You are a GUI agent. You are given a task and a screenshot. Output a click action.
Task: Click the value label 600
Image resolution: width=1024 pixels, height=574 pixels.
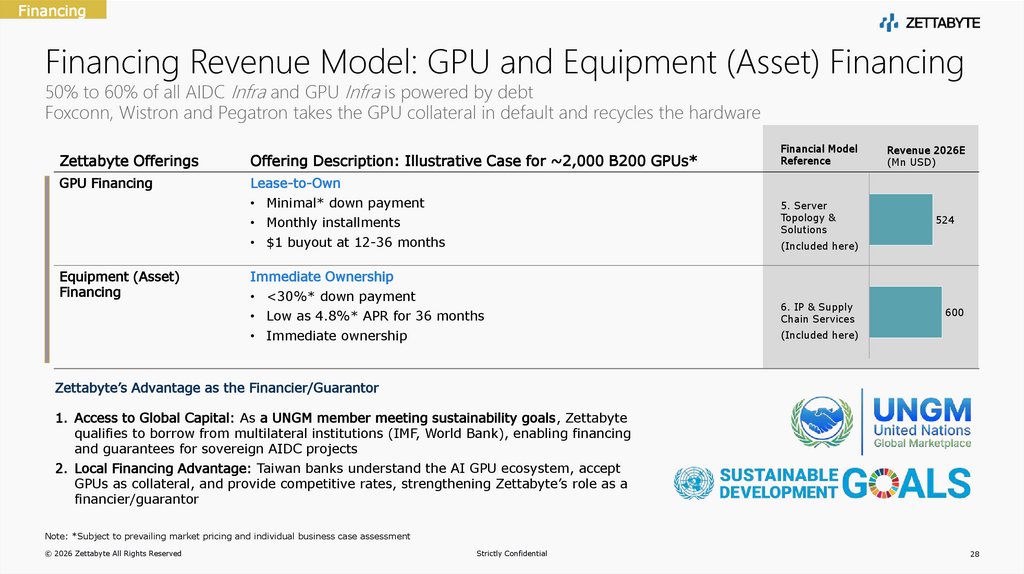[x=954, y=312]
